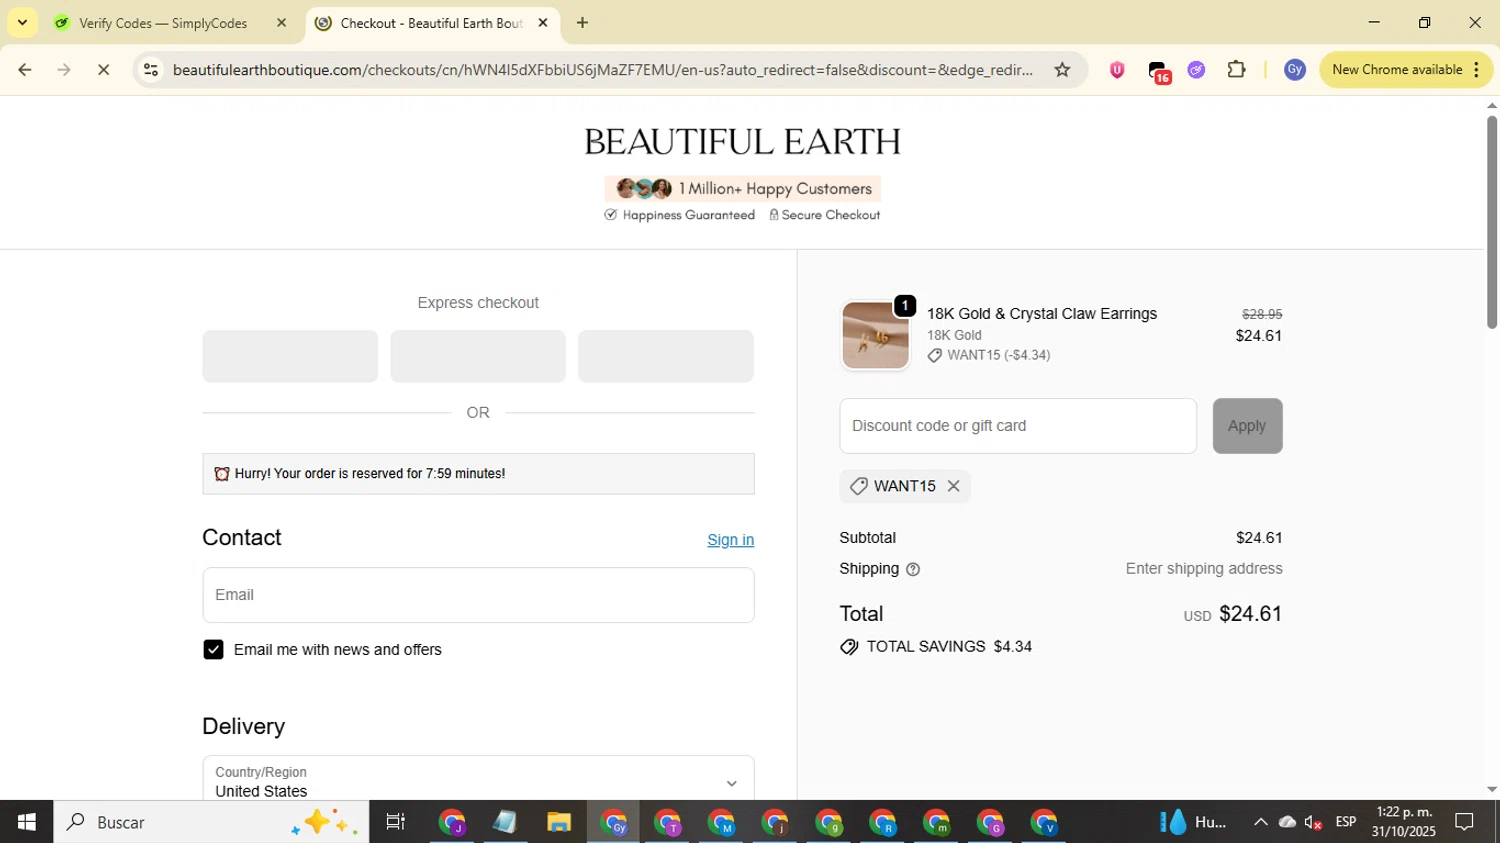Image resolution: width=1500 pixels, height=843 pixels.
Task: Close the Verify Codes SimplyCodes tab
Action: [281, 22]
